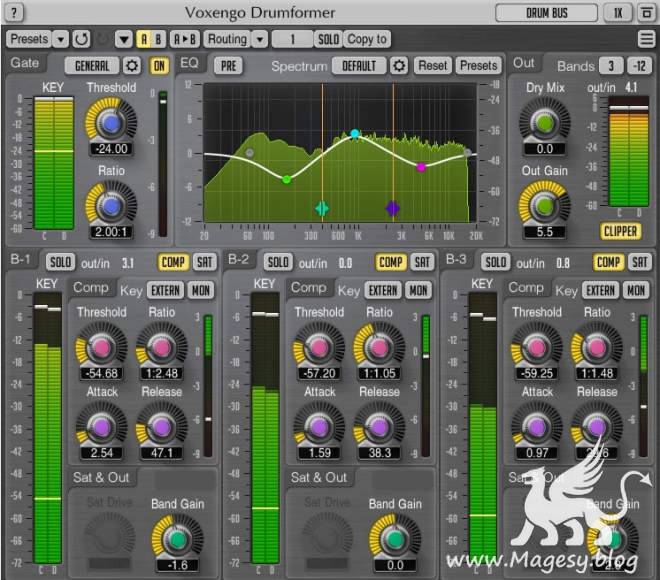The height and width of the screenshot is (580, 660).
Task: Click the top-bar Presets button
Action: (x=29, y=39)
